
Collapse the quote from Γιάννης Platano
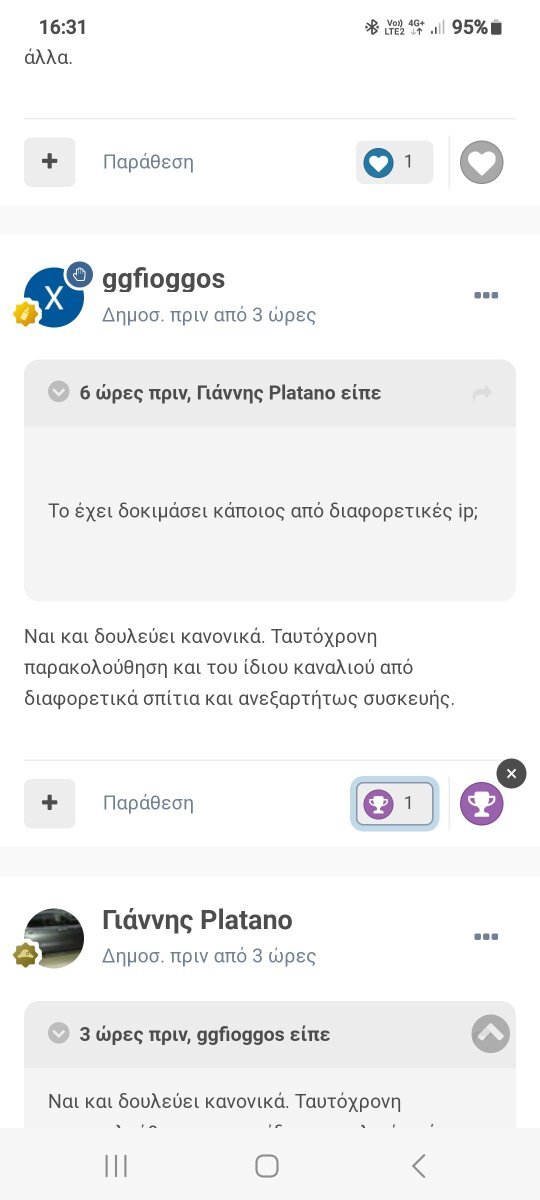tap(59, 392)
